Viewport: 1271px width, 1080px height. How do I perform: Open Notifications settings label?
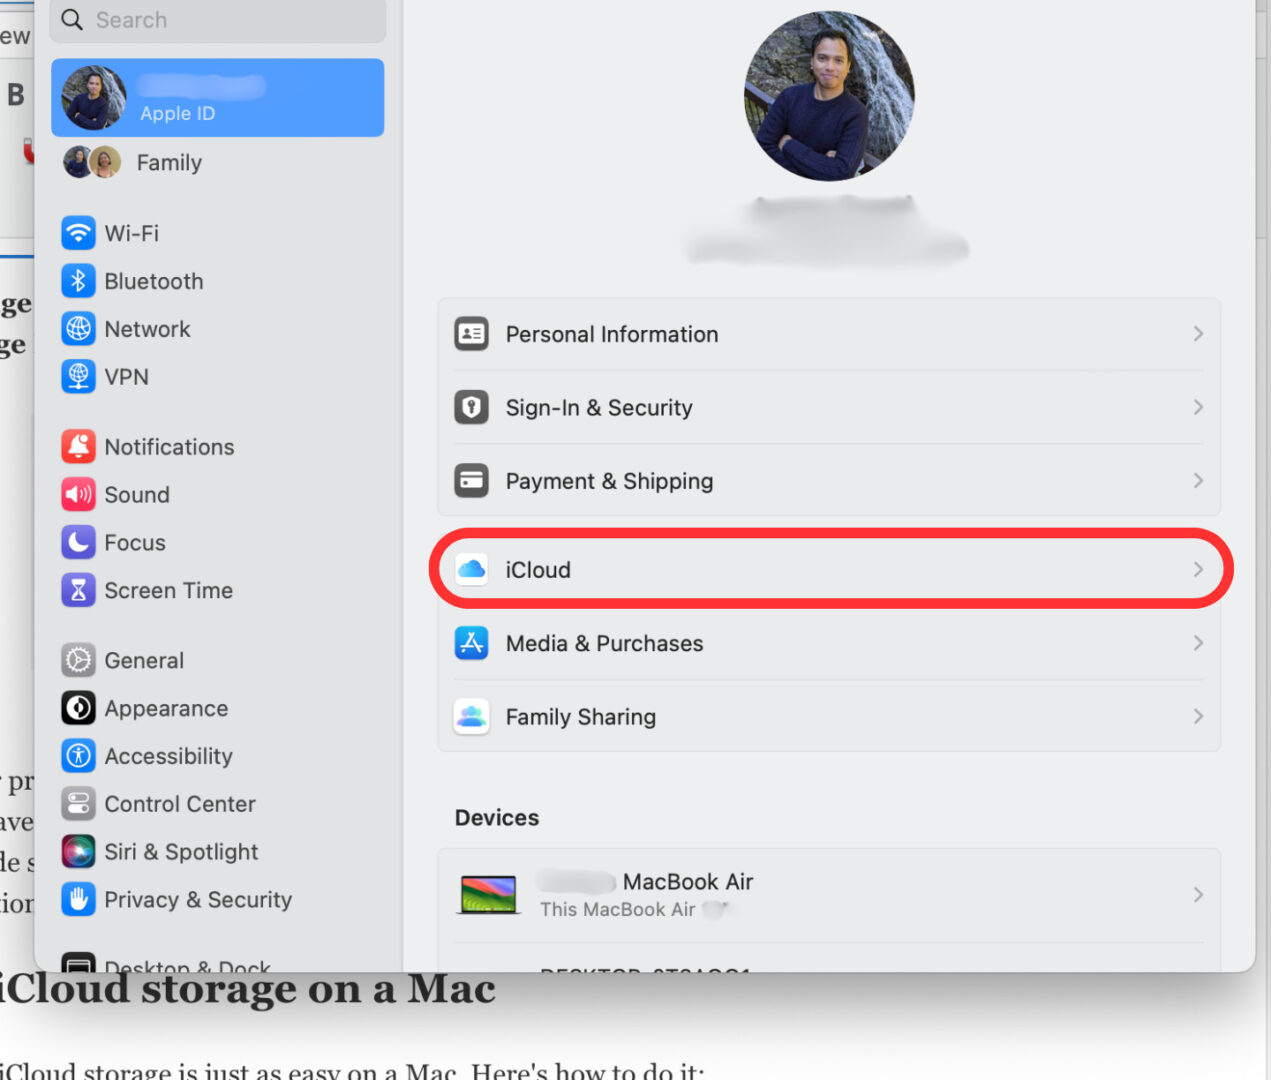click(169, 447)
